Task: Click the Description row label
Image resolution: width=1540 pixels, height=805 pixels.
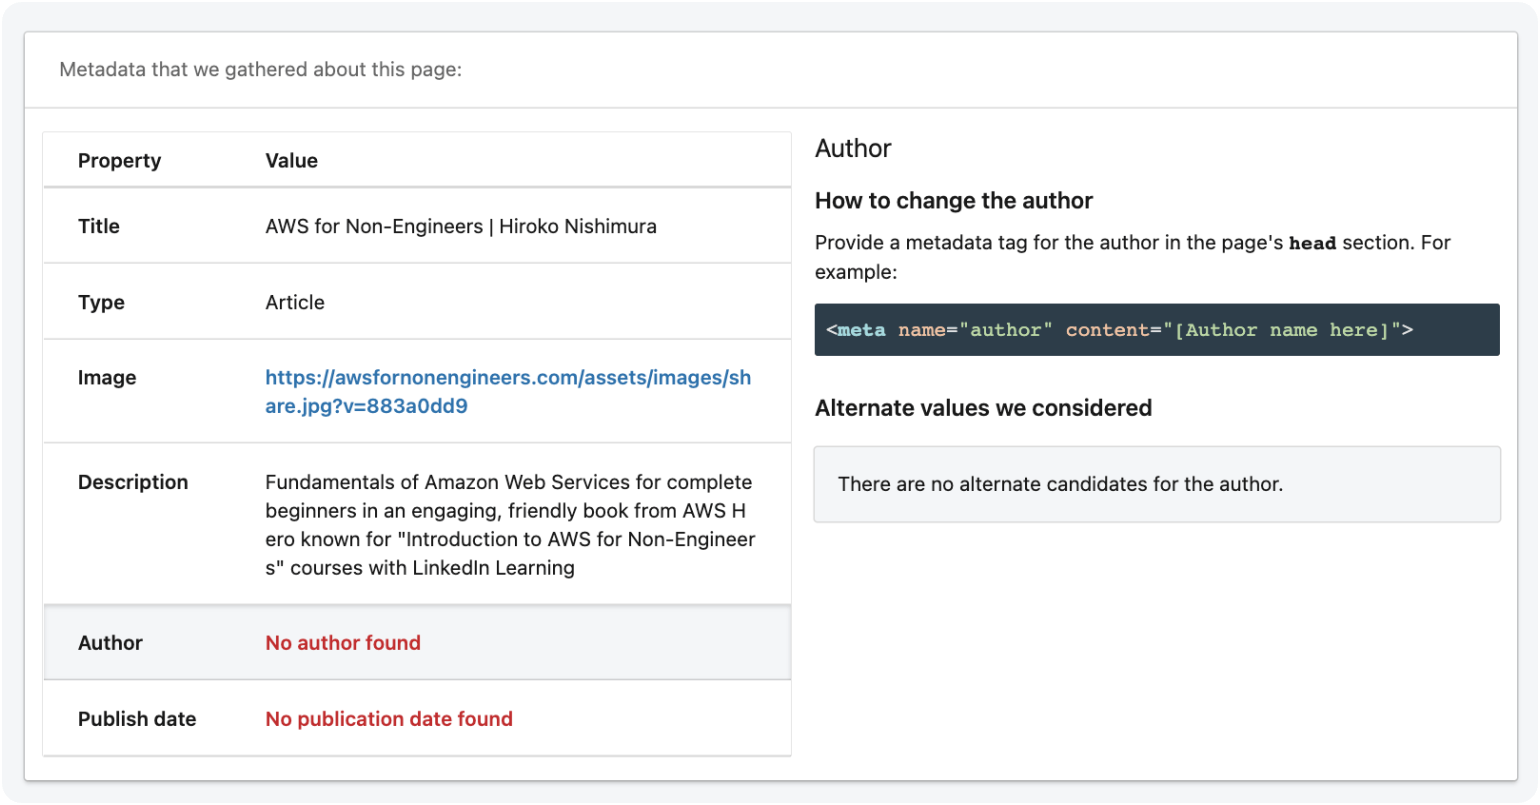Action: coord(133,482)
